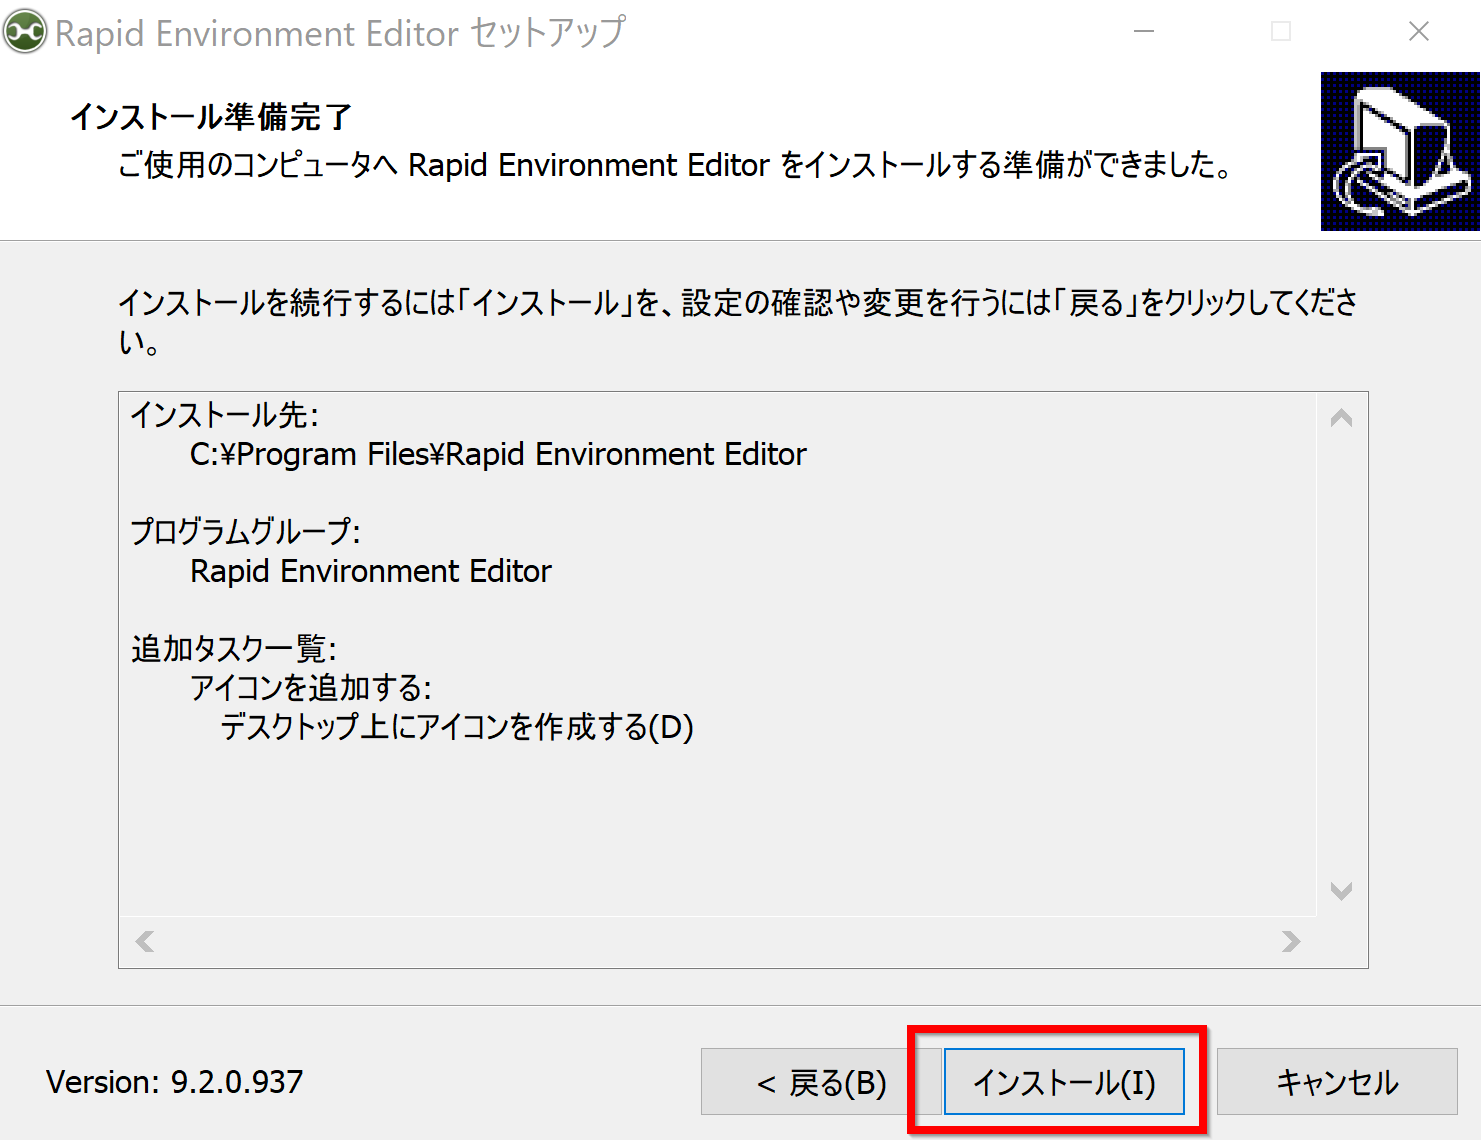Screen dimensions: 1481x1140
Task: Click the アイコンを追加する: line
Action: tap(311, 688)
